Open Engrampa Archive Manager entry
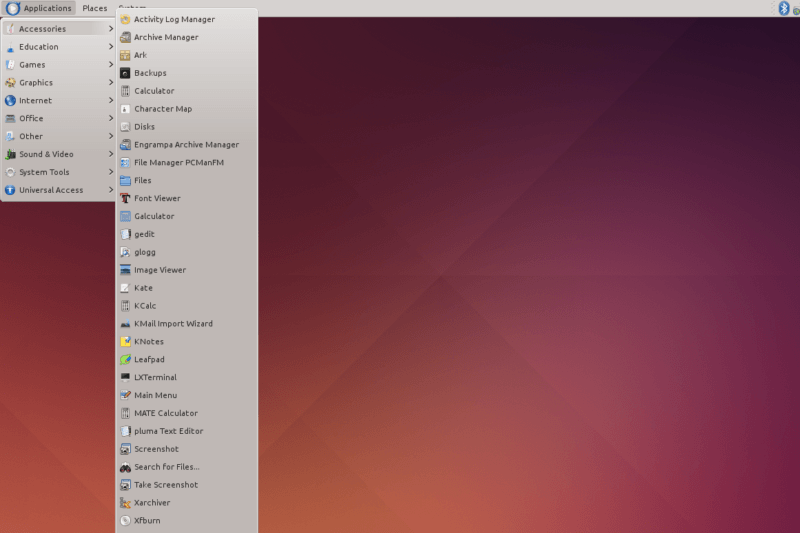Viewport: 800px width, 533px height. click(186, 145)
